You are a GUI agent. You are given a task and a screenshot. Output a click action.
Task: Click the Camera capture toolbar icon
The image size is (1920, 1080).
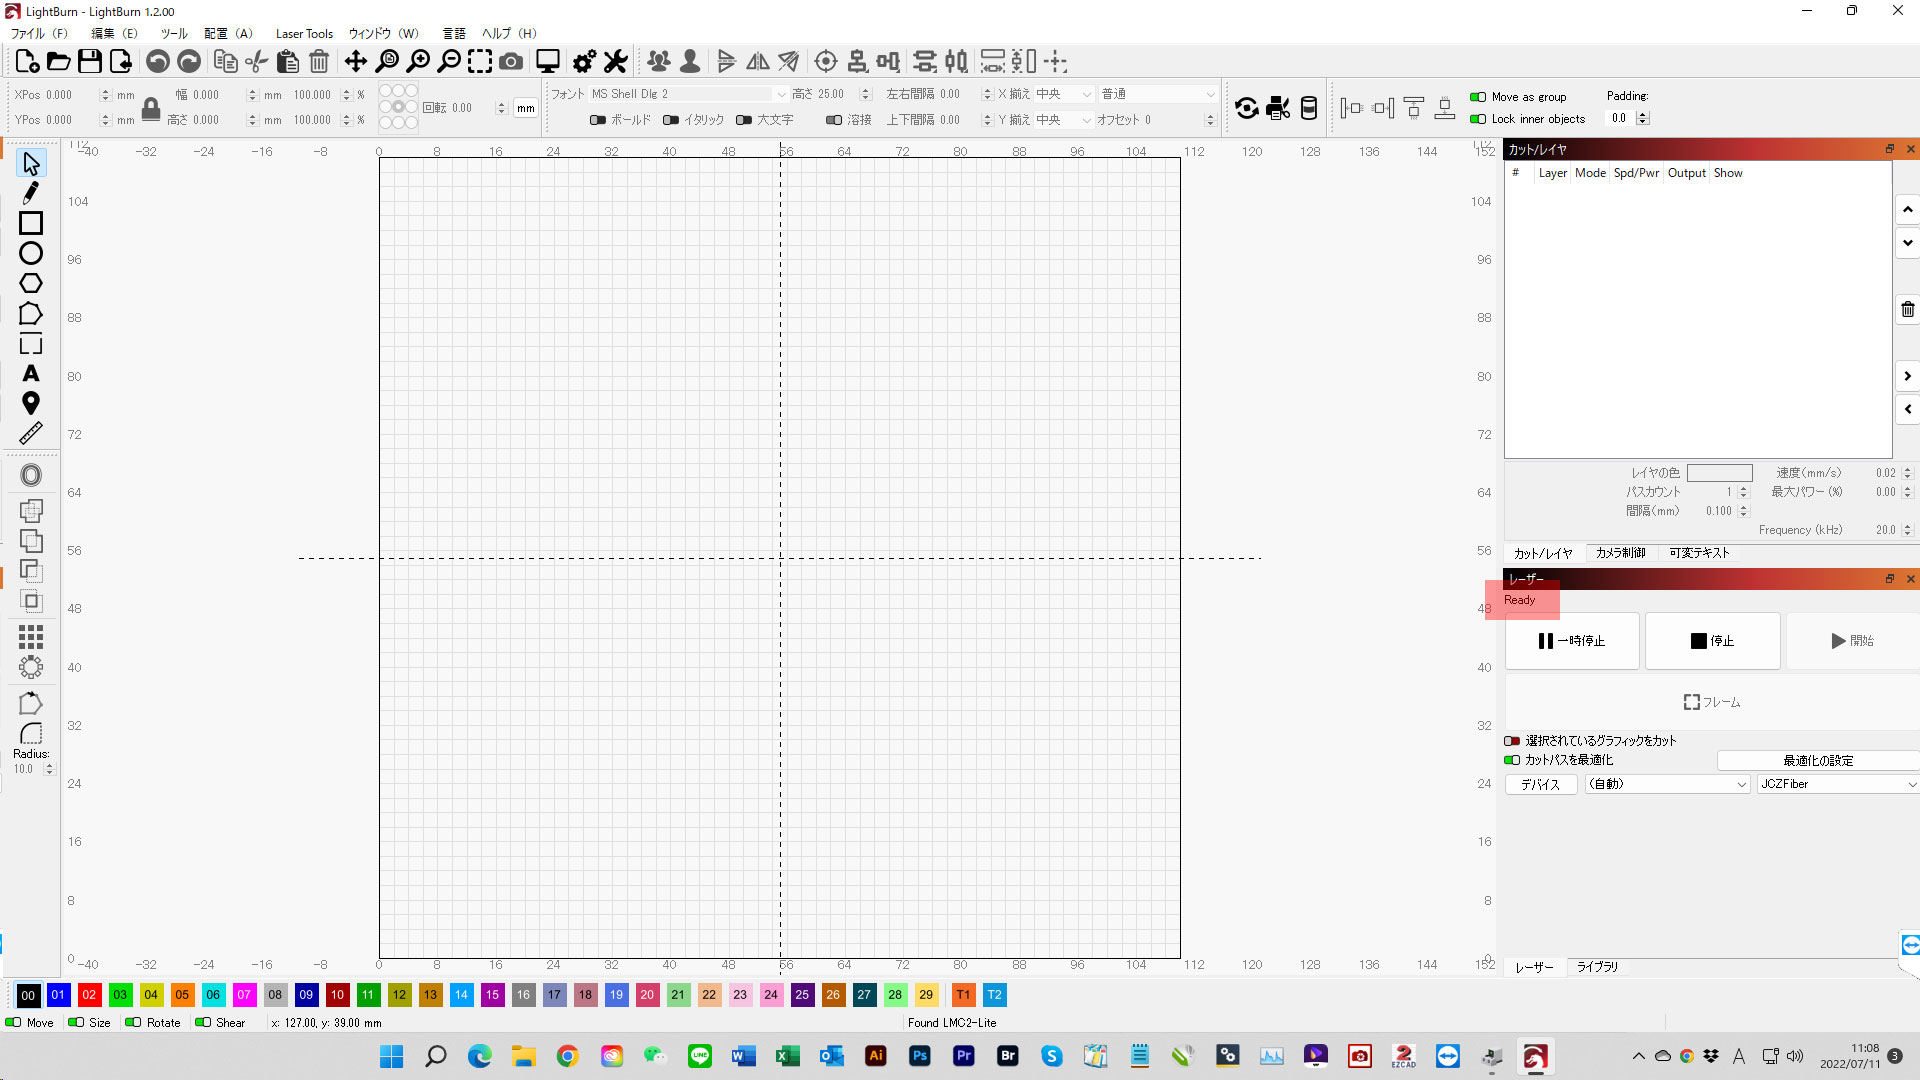511,62
